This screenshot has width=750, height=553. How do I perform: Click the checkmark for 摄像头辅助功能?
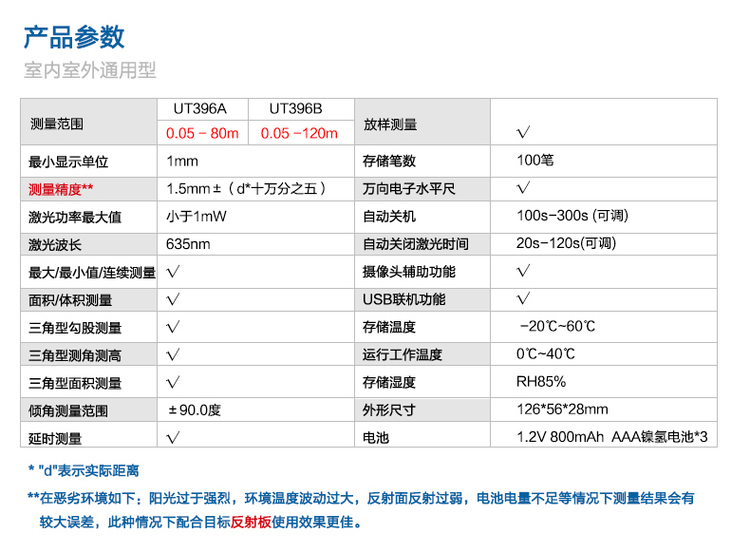[522, 271]
